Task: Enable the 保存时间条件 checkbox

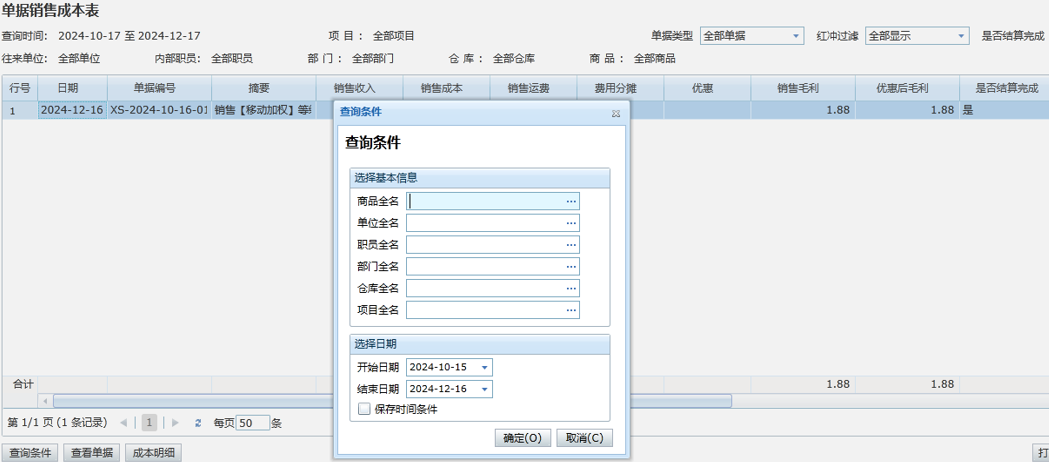Action: point(364,409)
